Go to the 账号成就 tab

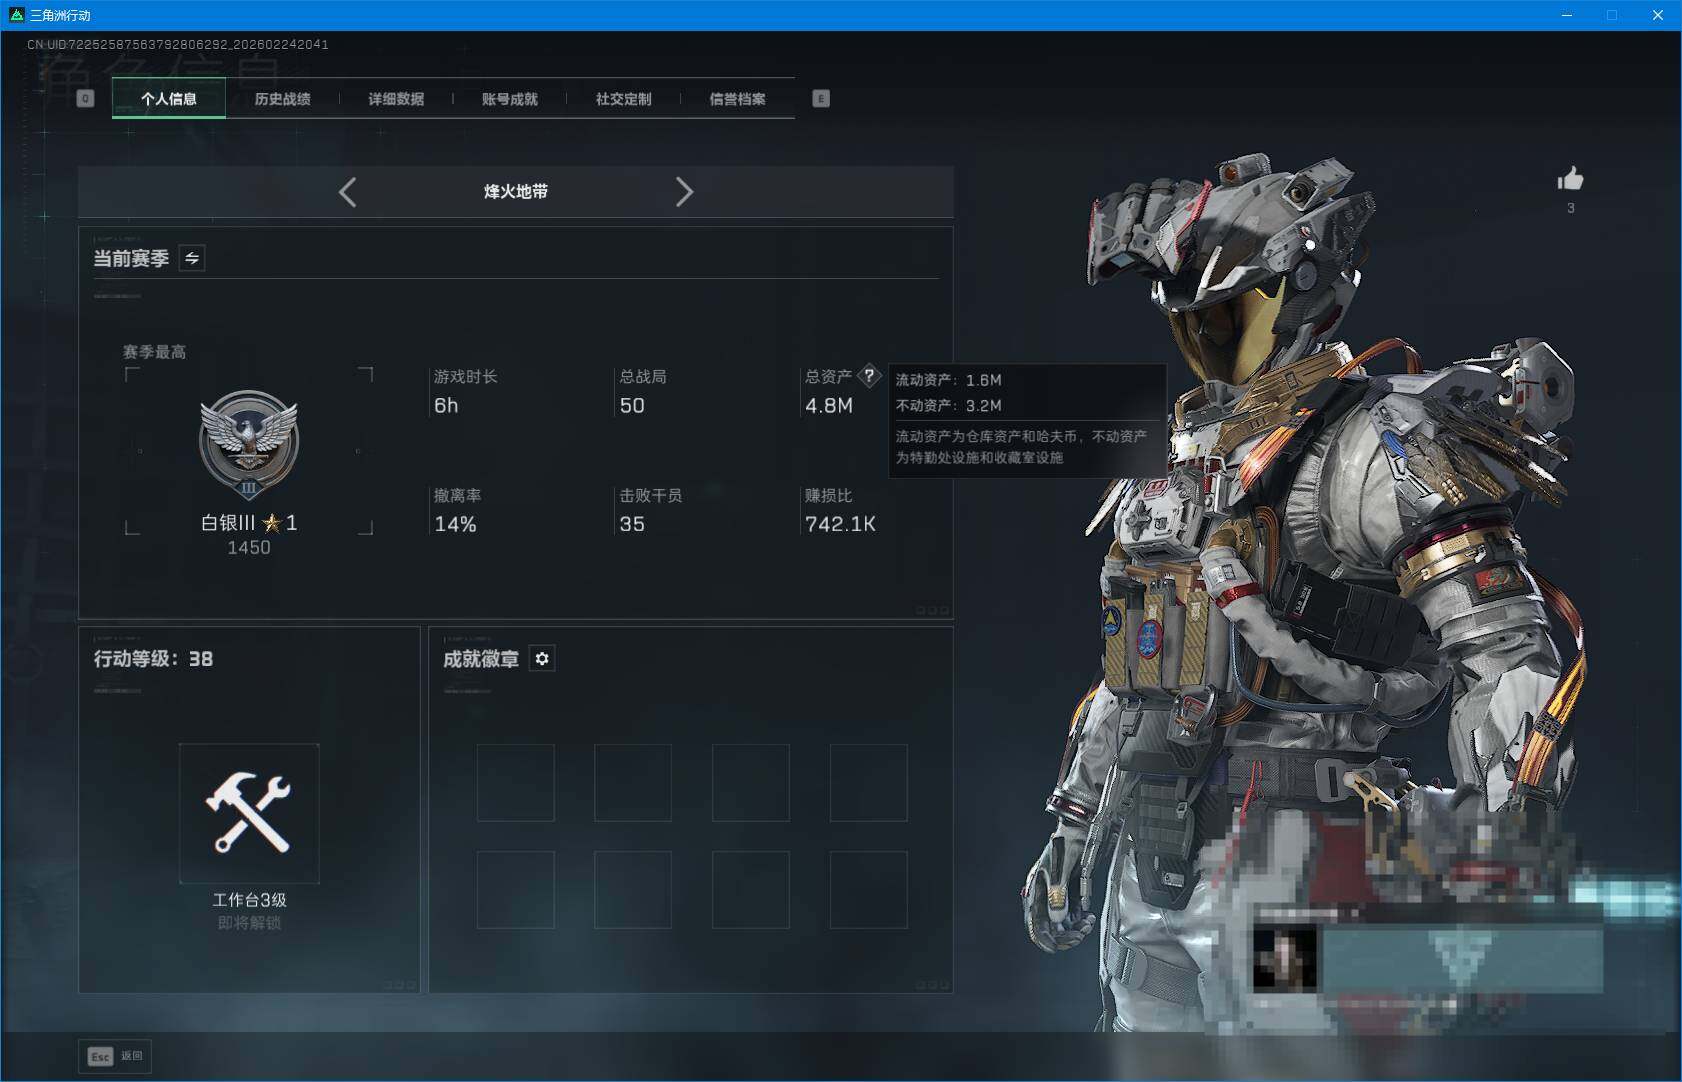click(510, 98)
